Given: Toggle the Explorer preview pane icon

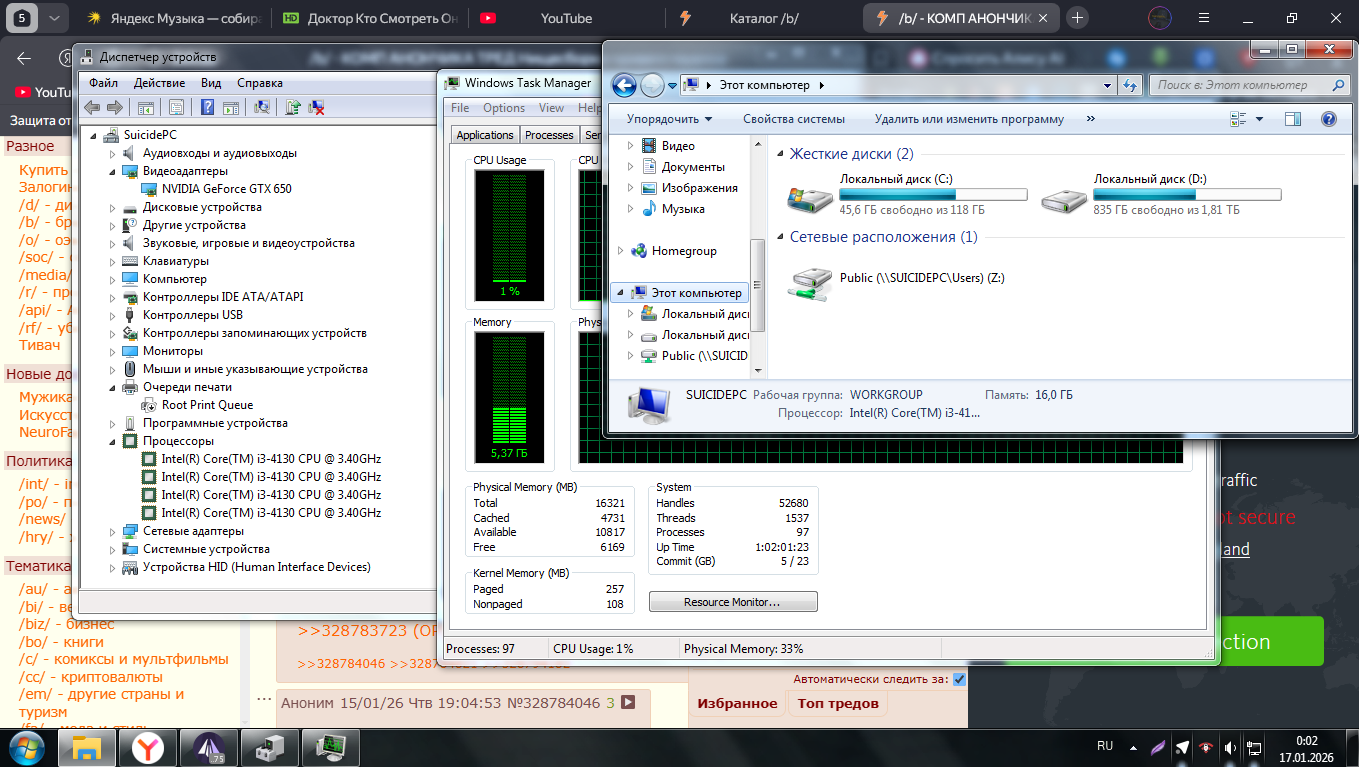Looking at the screenshot, I should click(x=1293, y=119).
